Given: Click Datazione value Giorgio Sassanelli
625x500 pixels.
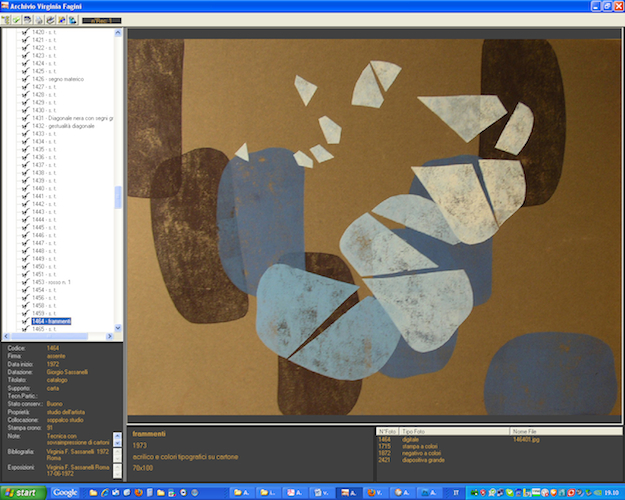Looking at the screenshot, I should pos(67,372).
